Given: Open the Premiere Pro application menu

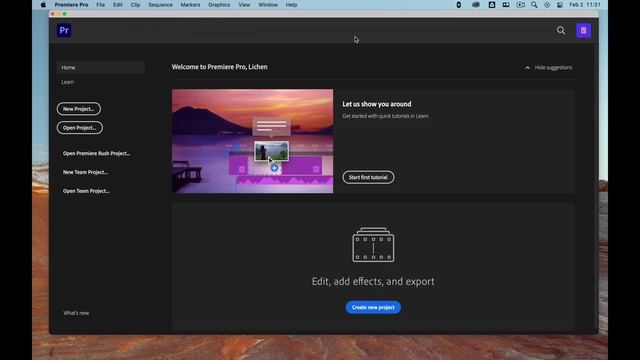Looking at the screenshot, I should pos(71,5).
